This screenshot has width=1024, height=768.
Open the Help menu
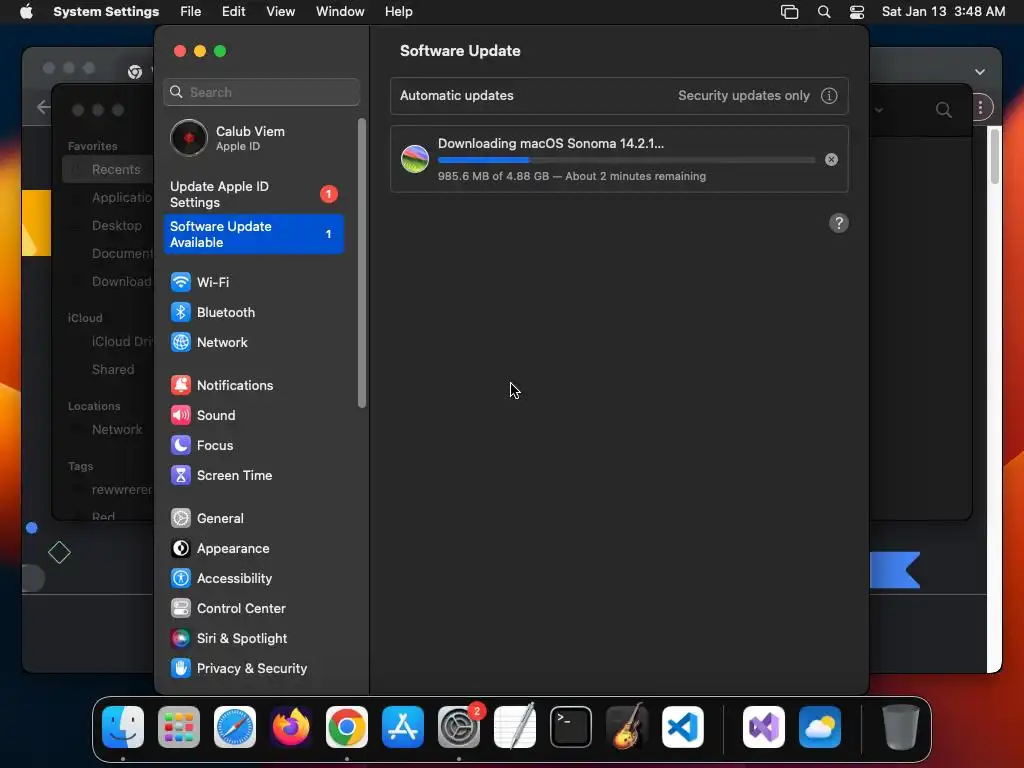398,12
